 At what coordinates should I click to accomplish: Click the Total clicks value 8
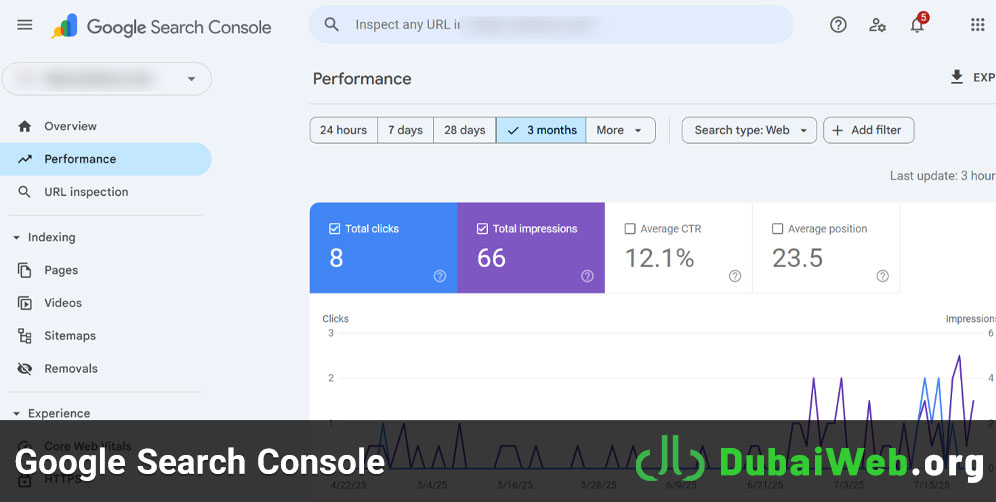(336, 258)
